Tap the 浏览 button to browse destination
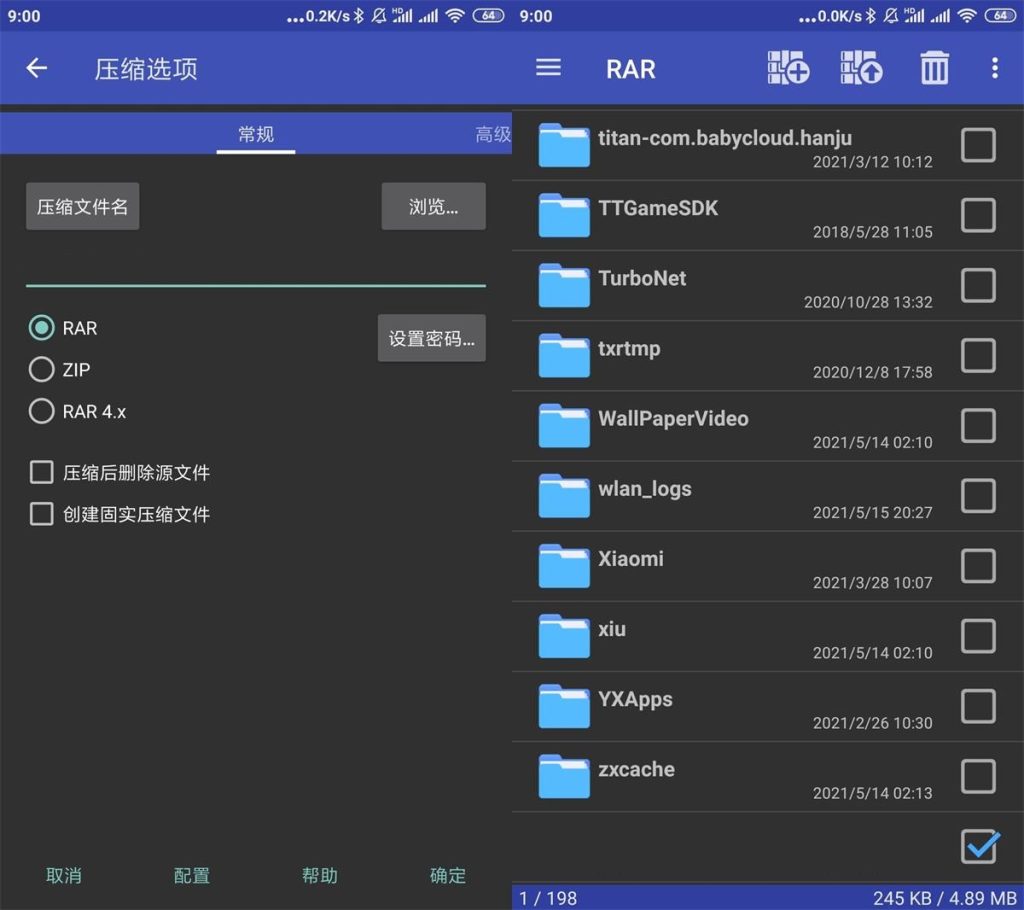 (x=433, y=206)
